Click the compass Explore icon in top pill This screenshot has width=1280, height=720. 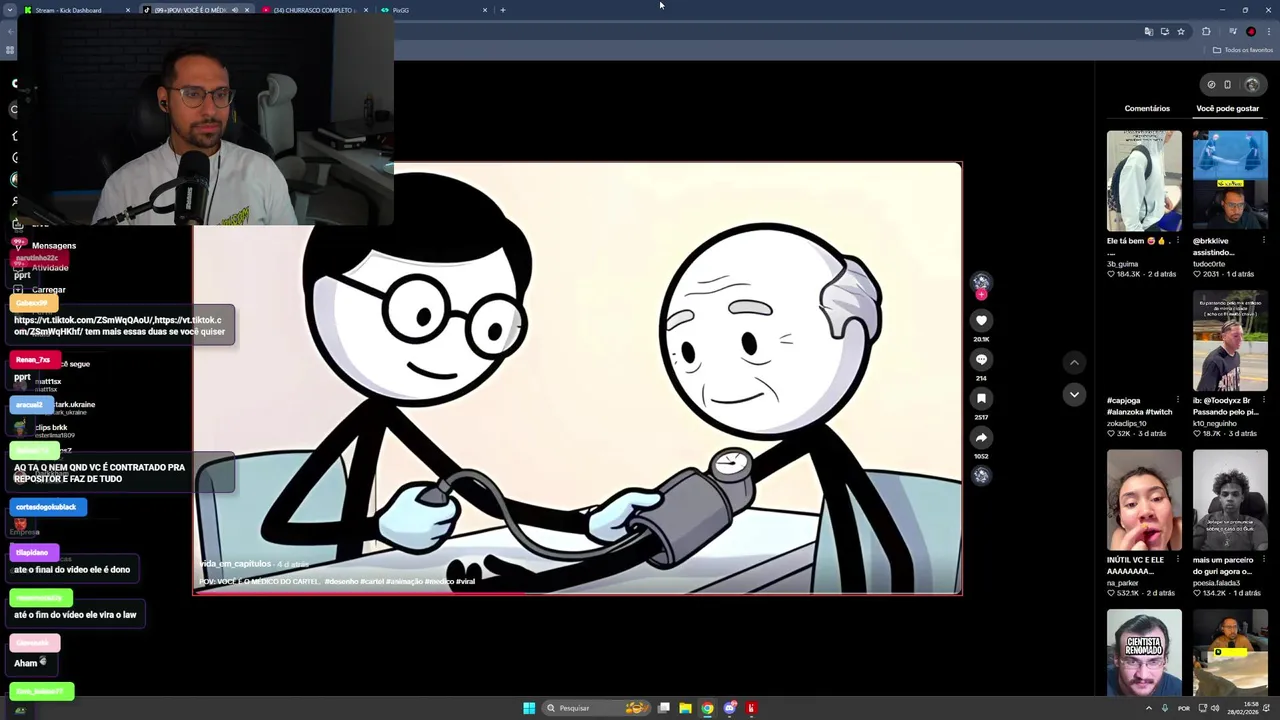(x=1211, y=84)
